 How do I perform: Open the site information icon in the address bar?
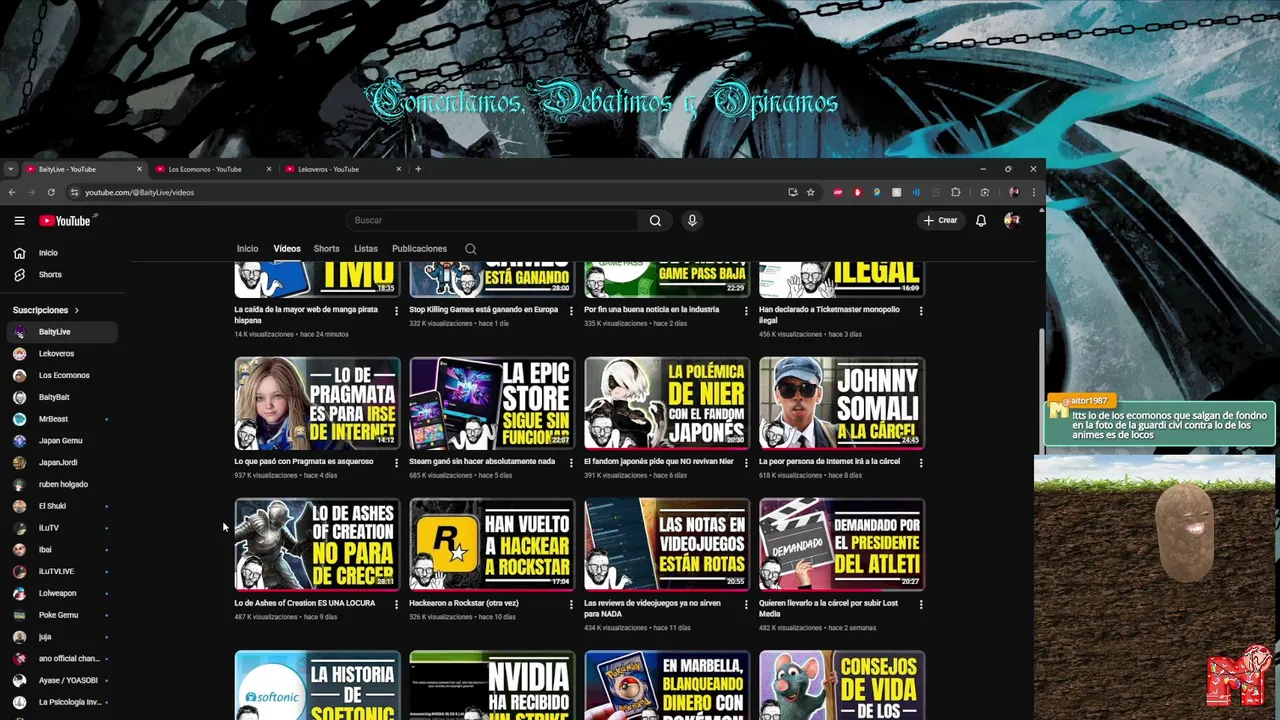click(x=74, y=192)
